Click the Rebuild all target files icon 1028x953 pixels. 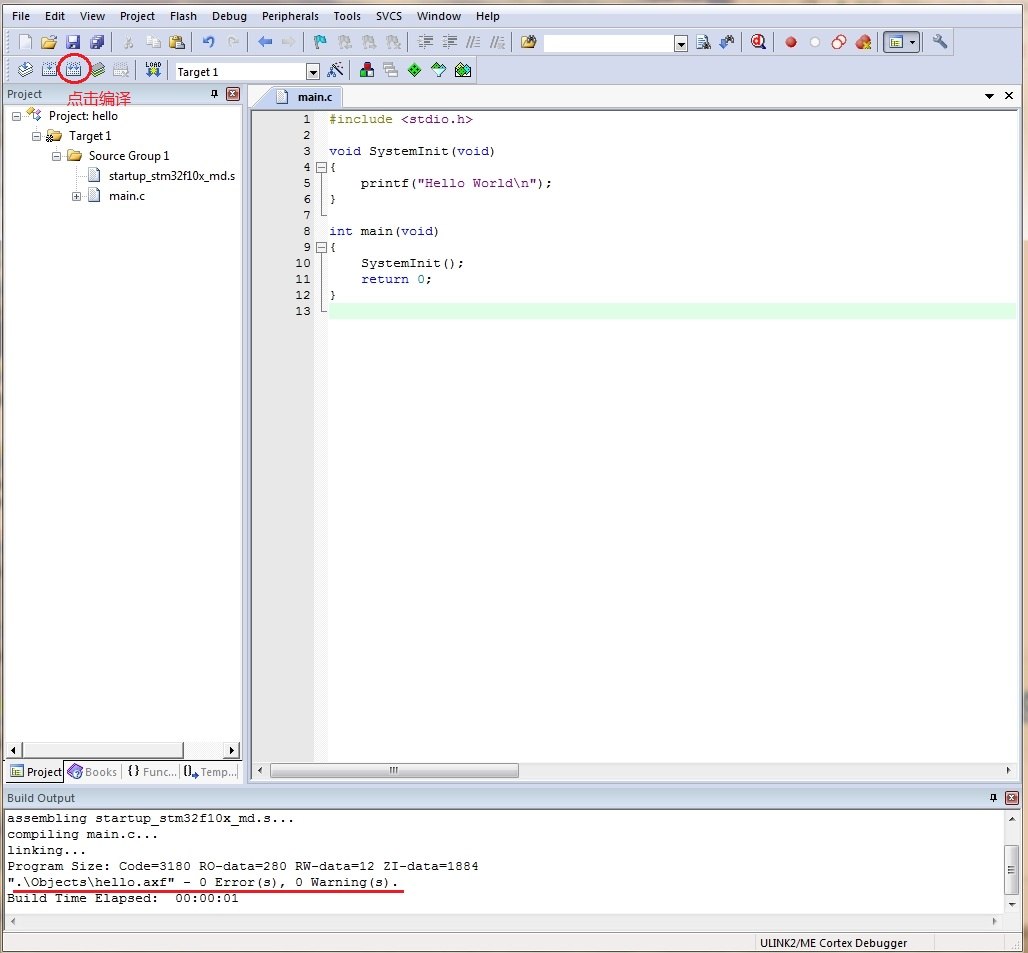(x=74, y=70)
